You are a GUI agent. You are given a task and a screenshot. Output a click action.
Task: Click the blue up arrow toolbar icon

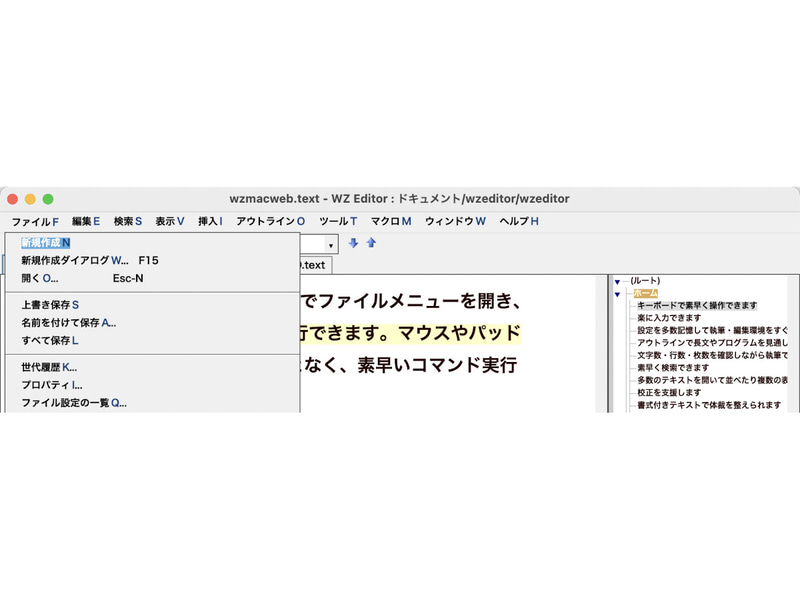(x=371, y=243)
